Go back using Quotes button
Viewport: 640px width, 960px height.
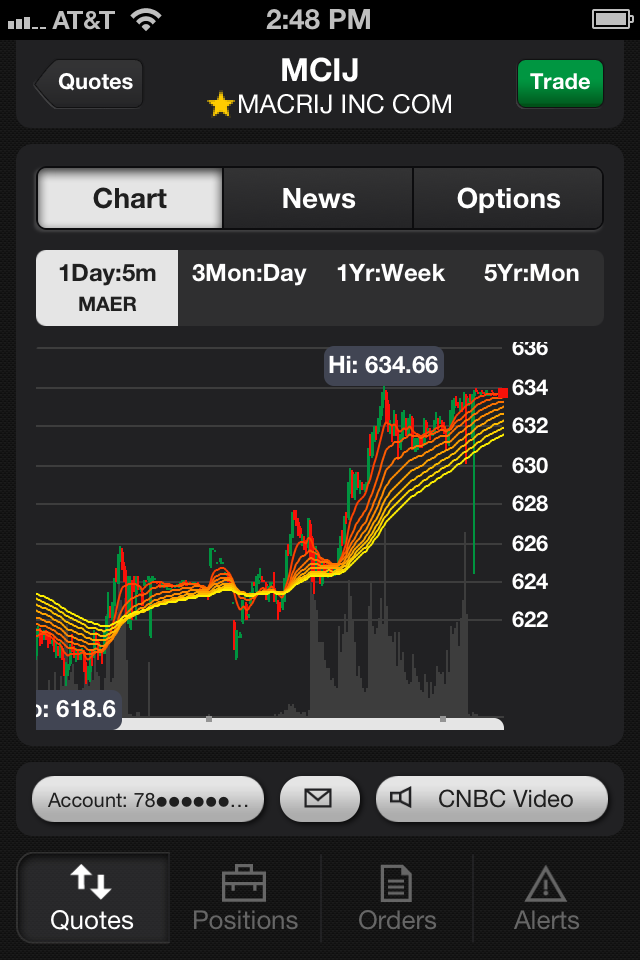[x=90, y=82]
